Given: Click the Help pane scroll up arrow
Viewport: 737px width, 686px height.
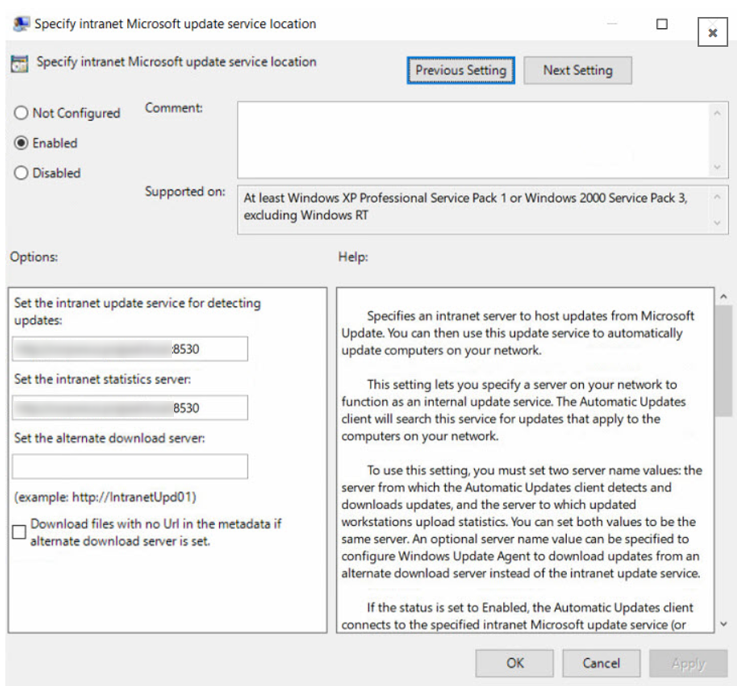Looking at the screenshot, I should click(x=724, y=297).
